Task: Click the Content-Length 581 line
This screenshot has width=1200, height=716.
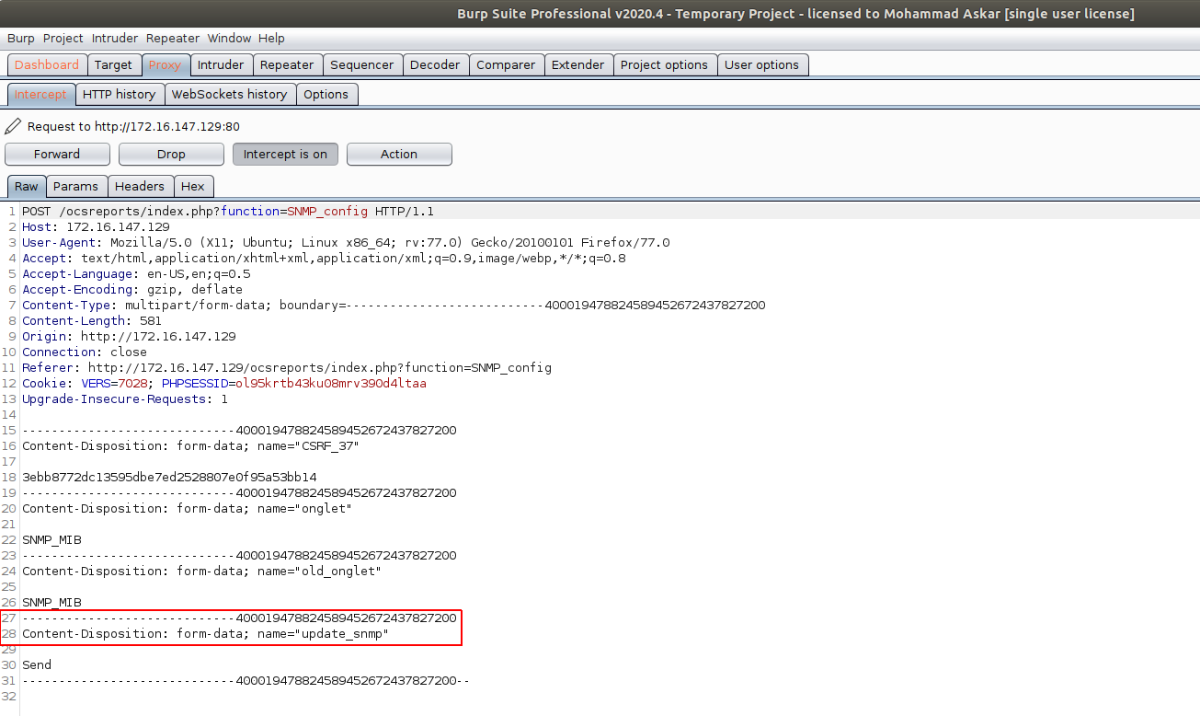Action: click(x=92, y=321)
